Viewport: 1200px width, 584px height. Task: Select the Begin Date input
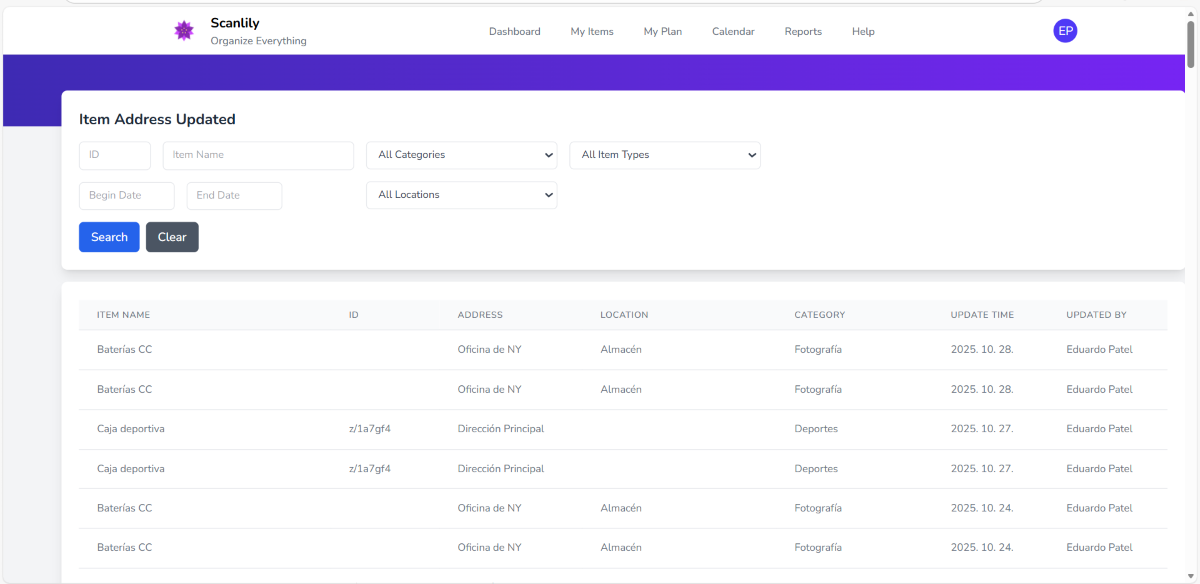click(x=127, y=196)
